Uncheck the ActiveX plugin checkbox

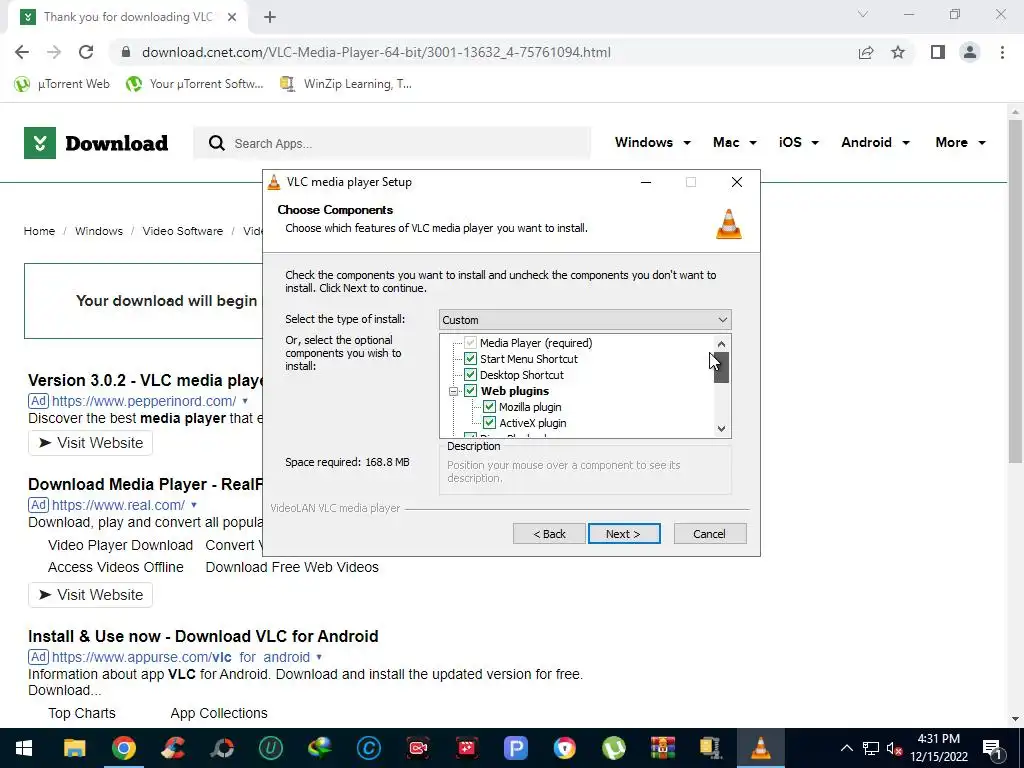coord(489,423)
